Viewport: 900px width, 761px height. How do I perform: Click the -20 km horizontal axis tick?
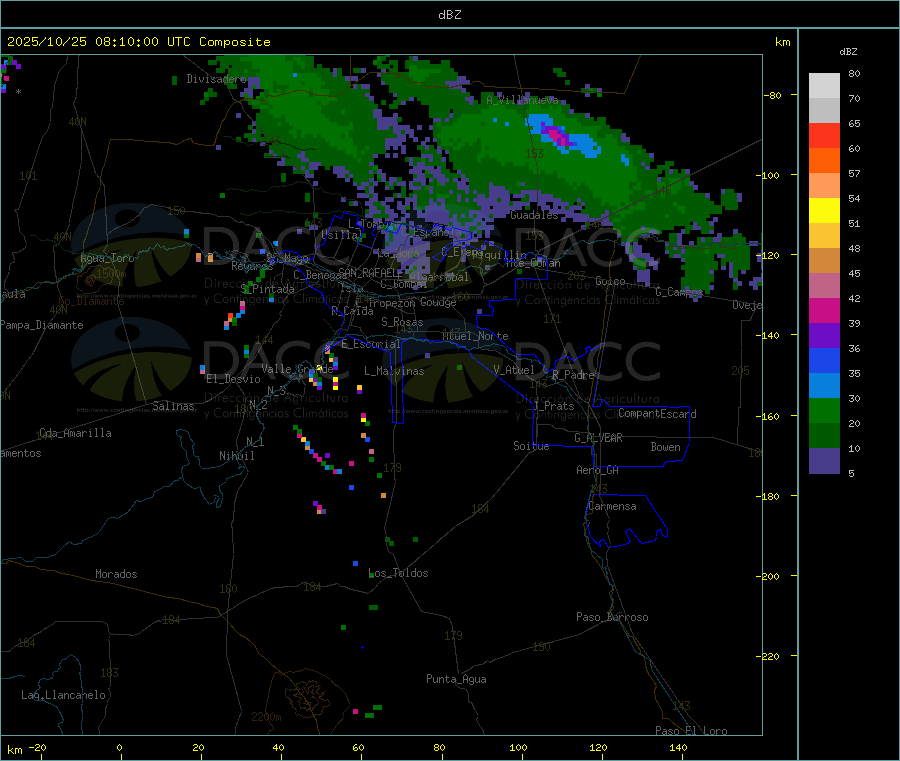pyautogui.click(x=38, y=747)
